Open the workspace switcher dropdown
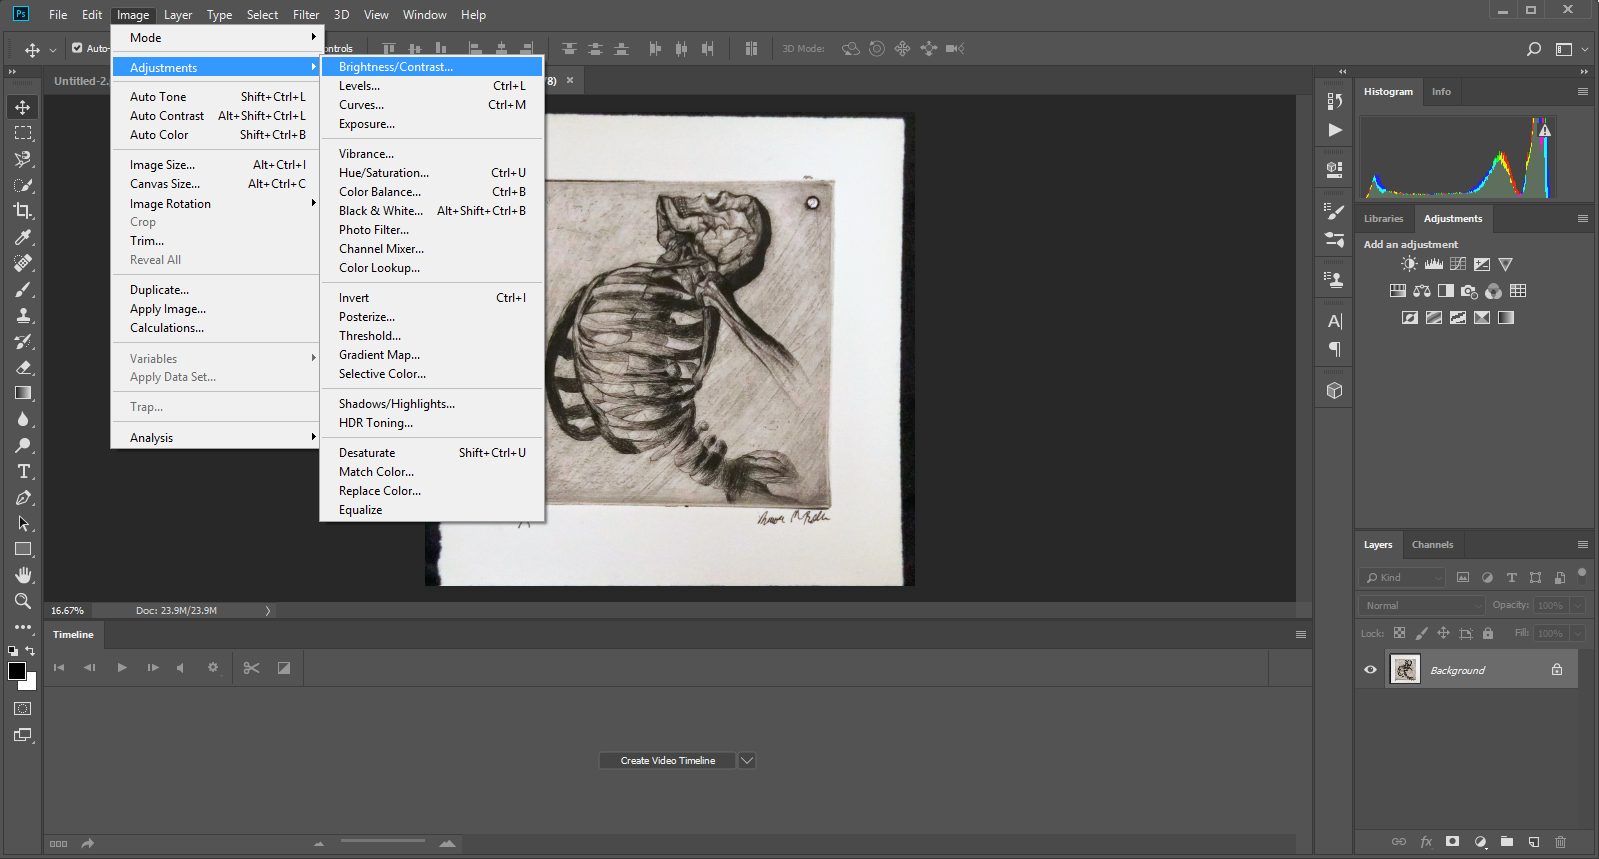Viewport: 1599px width, 859px height. (1569, 49)
